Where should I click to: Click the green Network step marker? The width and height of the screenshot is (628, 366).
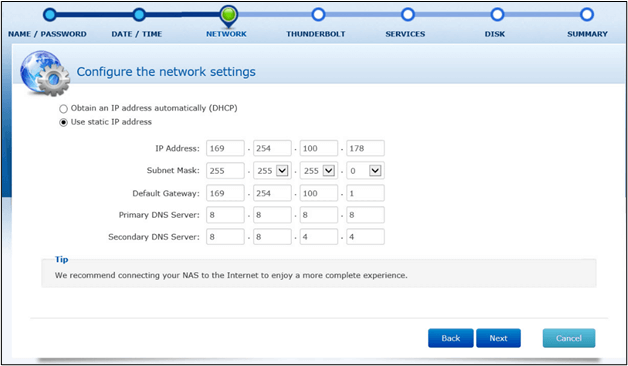click(x=229, y=16)
